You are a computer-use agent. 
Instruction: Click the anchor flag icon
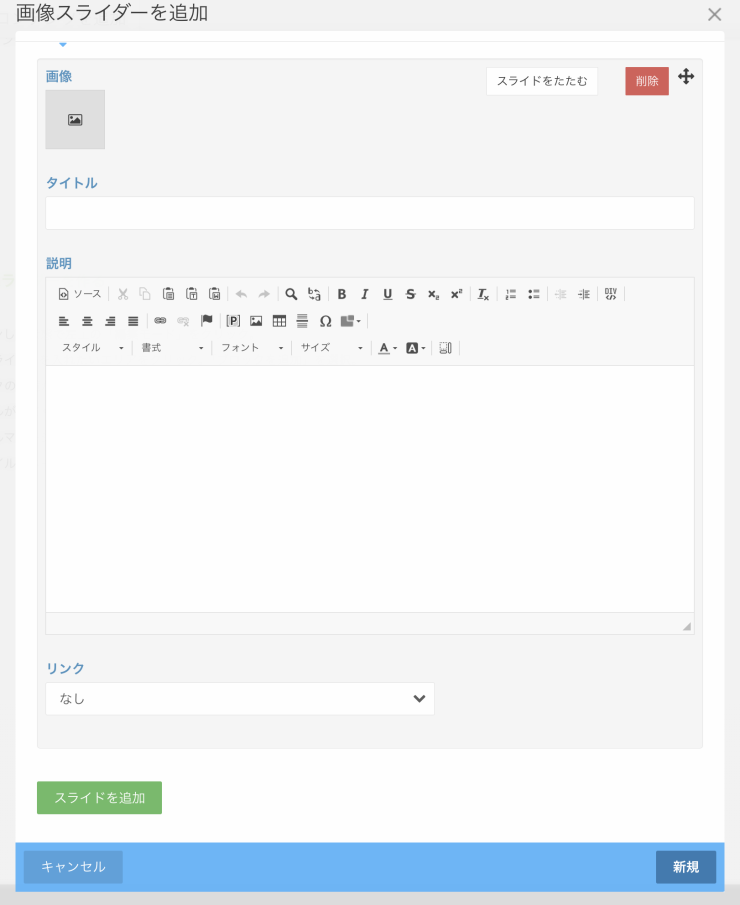click(207, 321)
